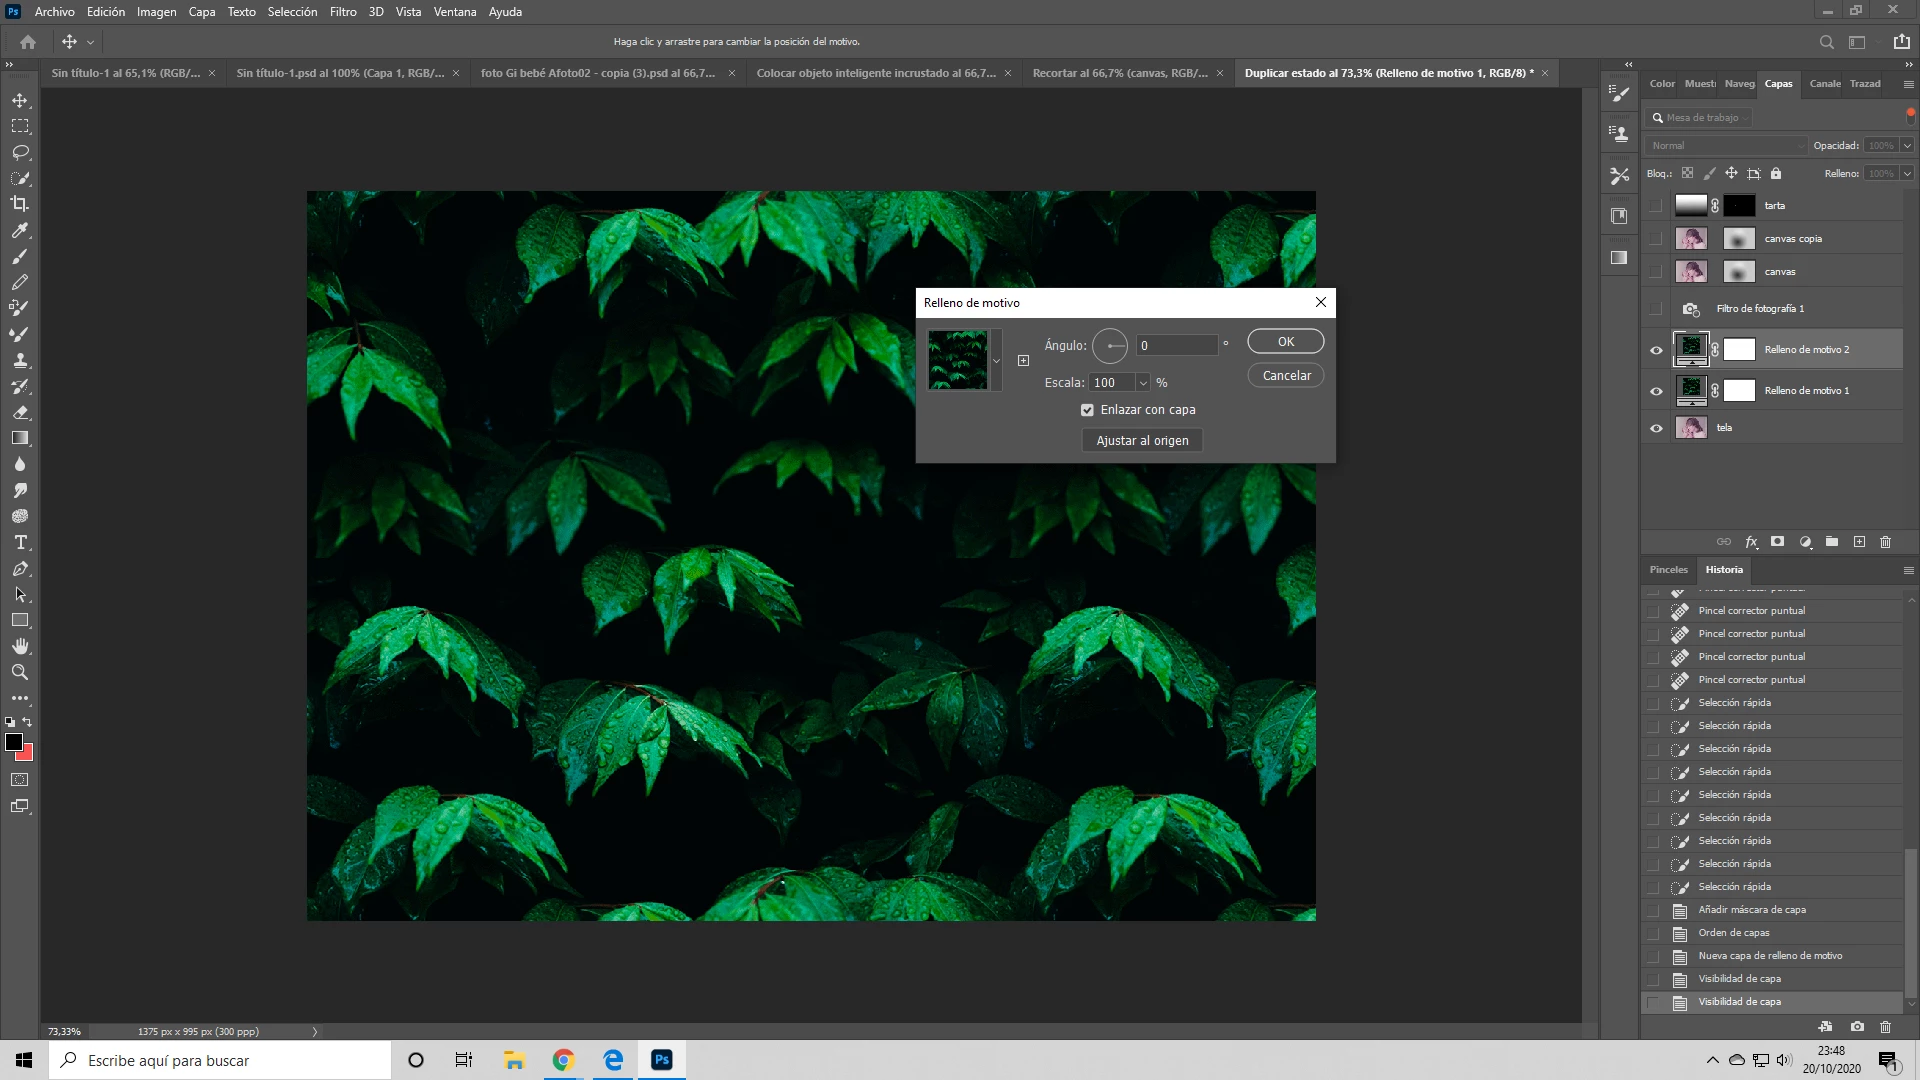Expand the Escala percentage dropdown
1920x1080 pixels.
point(1143,383)
